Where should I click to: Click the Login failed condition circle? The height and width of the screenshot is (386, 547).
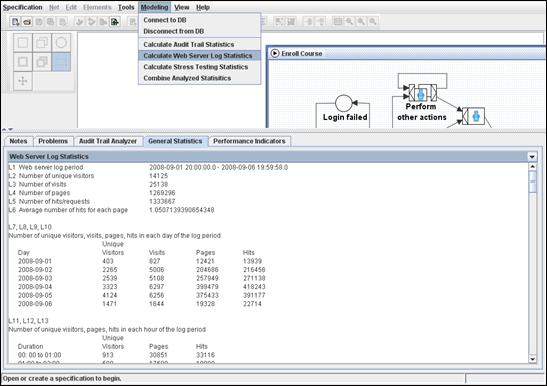tap(344, 103)
